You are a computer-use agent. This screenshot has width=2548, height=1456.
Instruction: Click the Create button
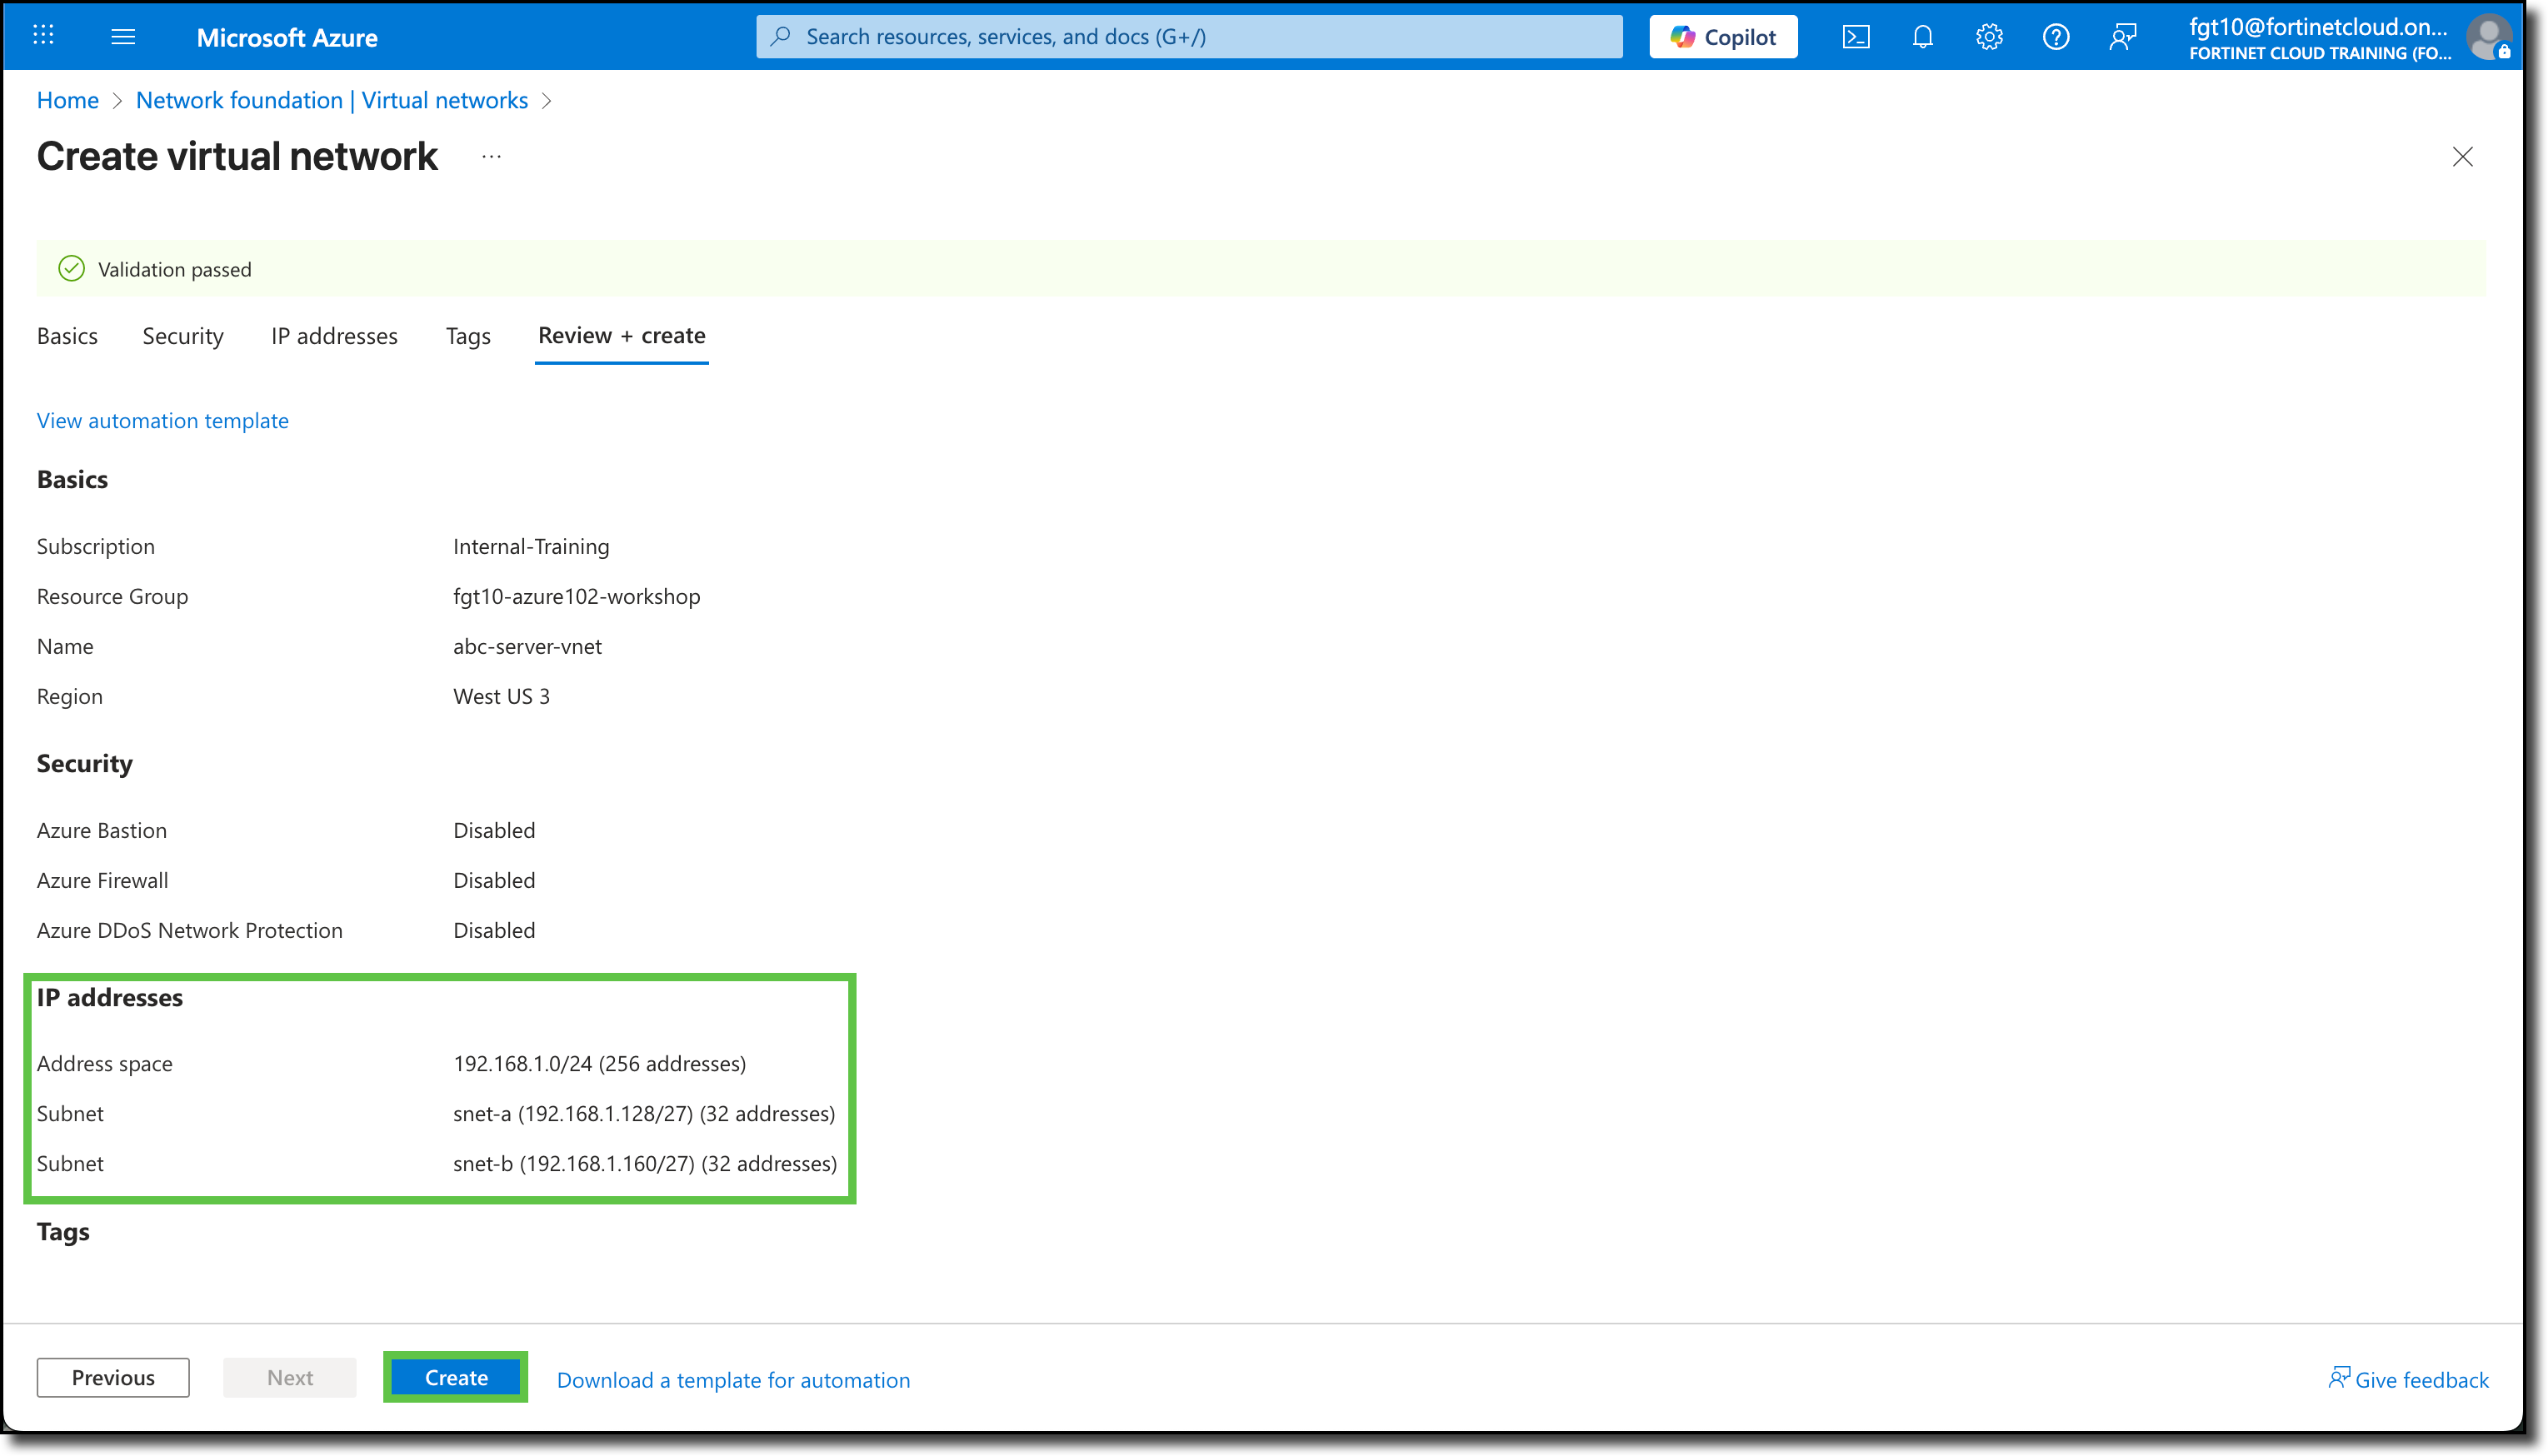click(x=455, y=1377)
